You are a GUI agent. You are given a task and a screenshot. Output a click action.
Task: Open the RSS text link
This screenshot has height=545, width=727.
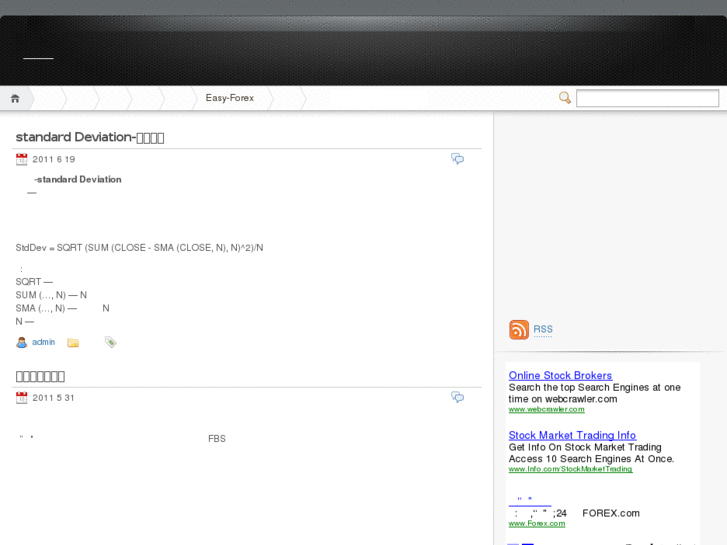pos(542,329)
